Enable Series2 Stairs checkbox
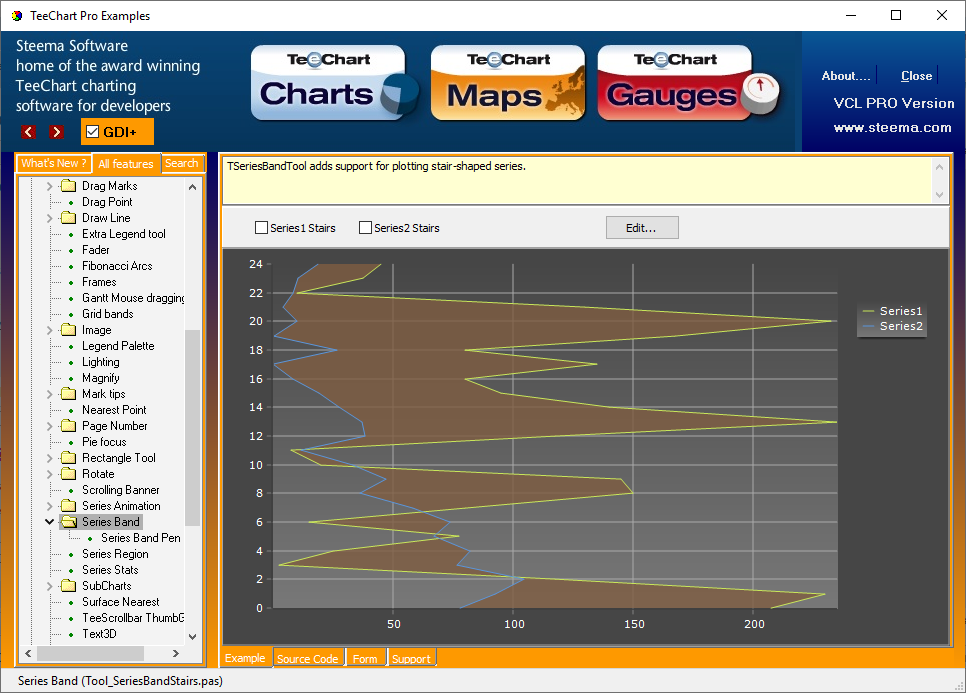 pyautogui.click(x=365, y=228)
